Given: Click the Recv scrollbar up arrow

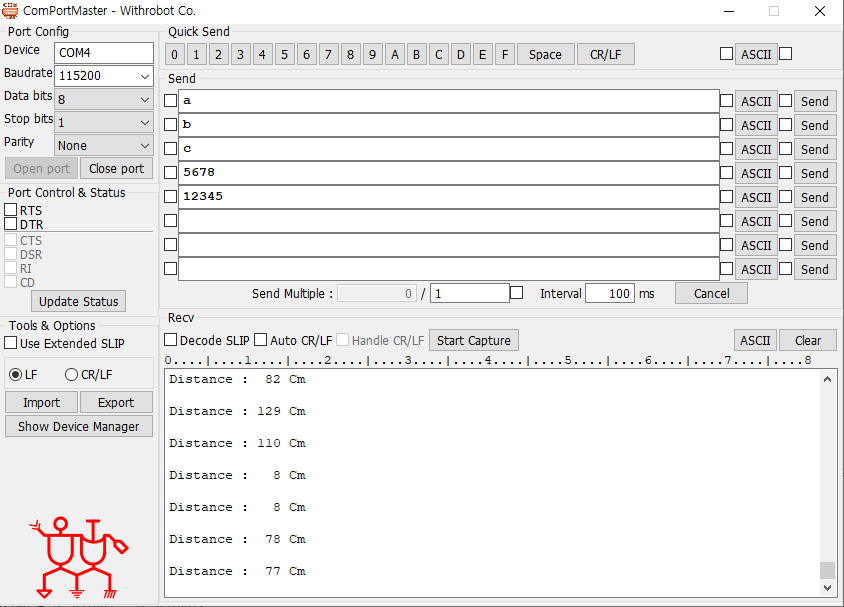Looking at the screenshot, I should click(827, 379).
